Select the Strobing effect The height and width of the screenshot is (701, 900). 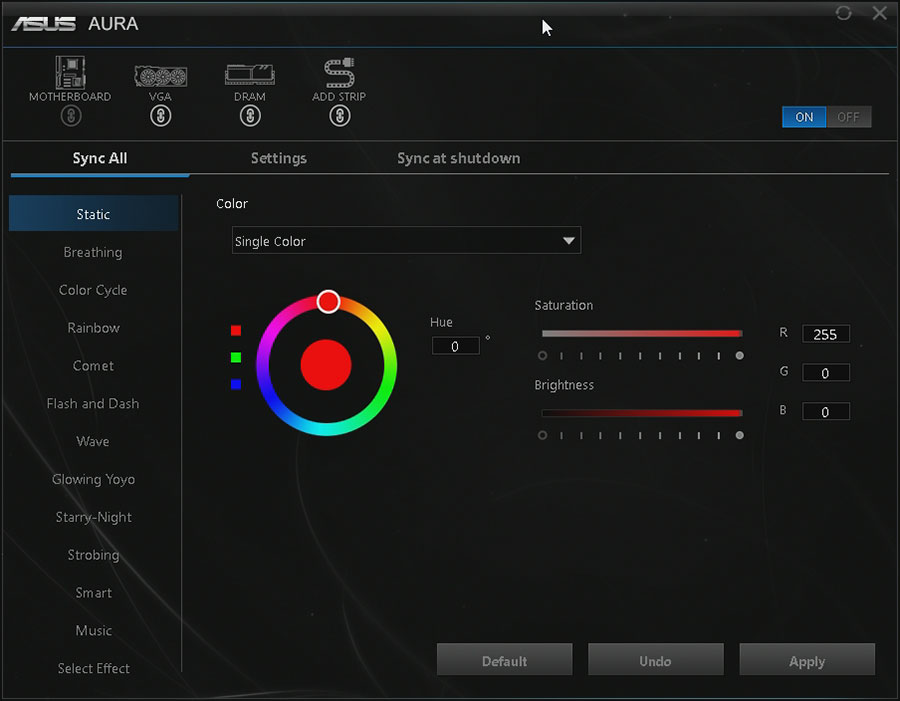pos(94,555)
